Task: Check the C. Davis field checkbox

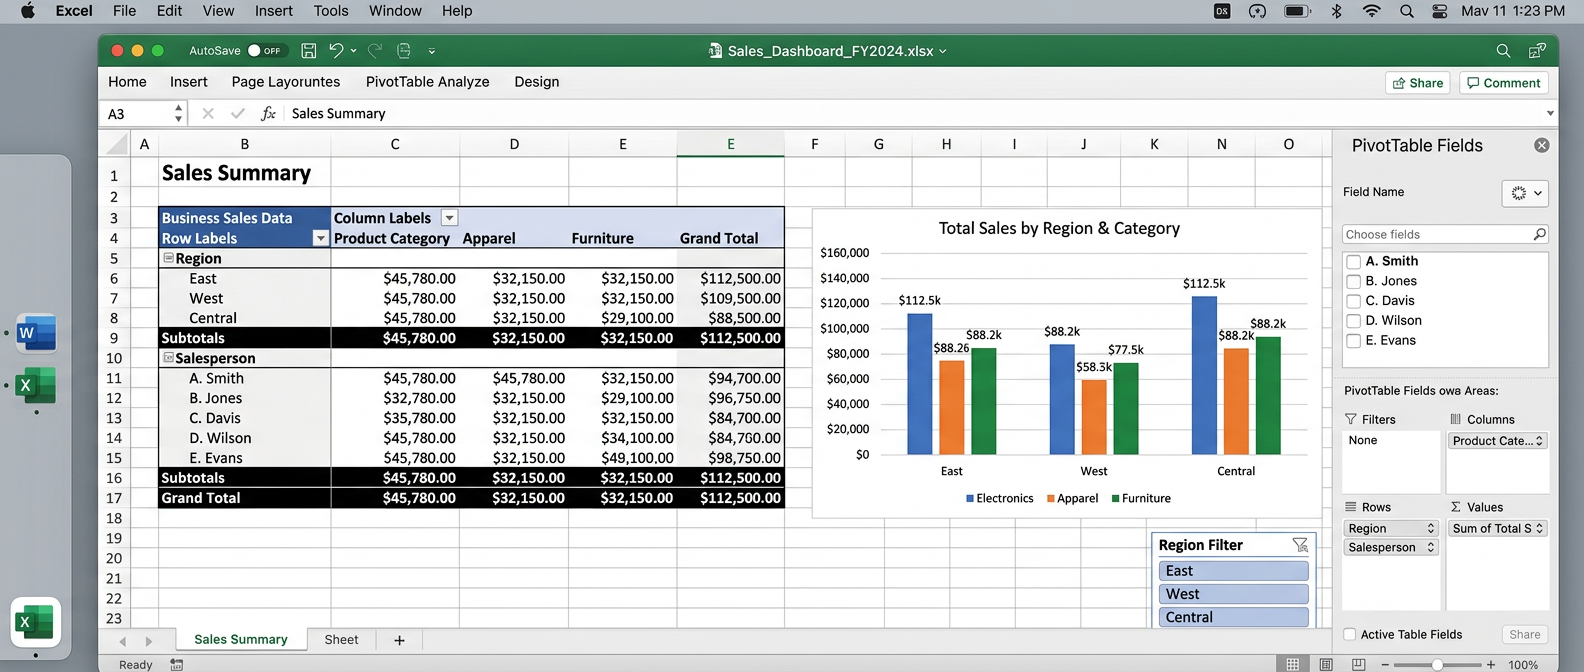Action: tap(1354, 301)
